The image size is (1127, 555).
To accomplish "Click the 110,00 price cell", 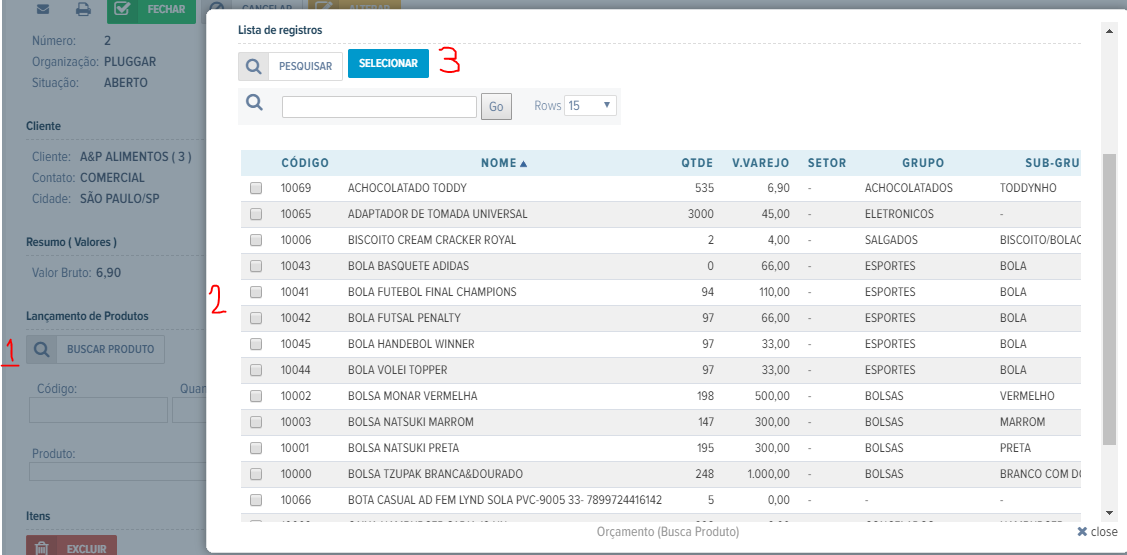I will click(773, 292).
